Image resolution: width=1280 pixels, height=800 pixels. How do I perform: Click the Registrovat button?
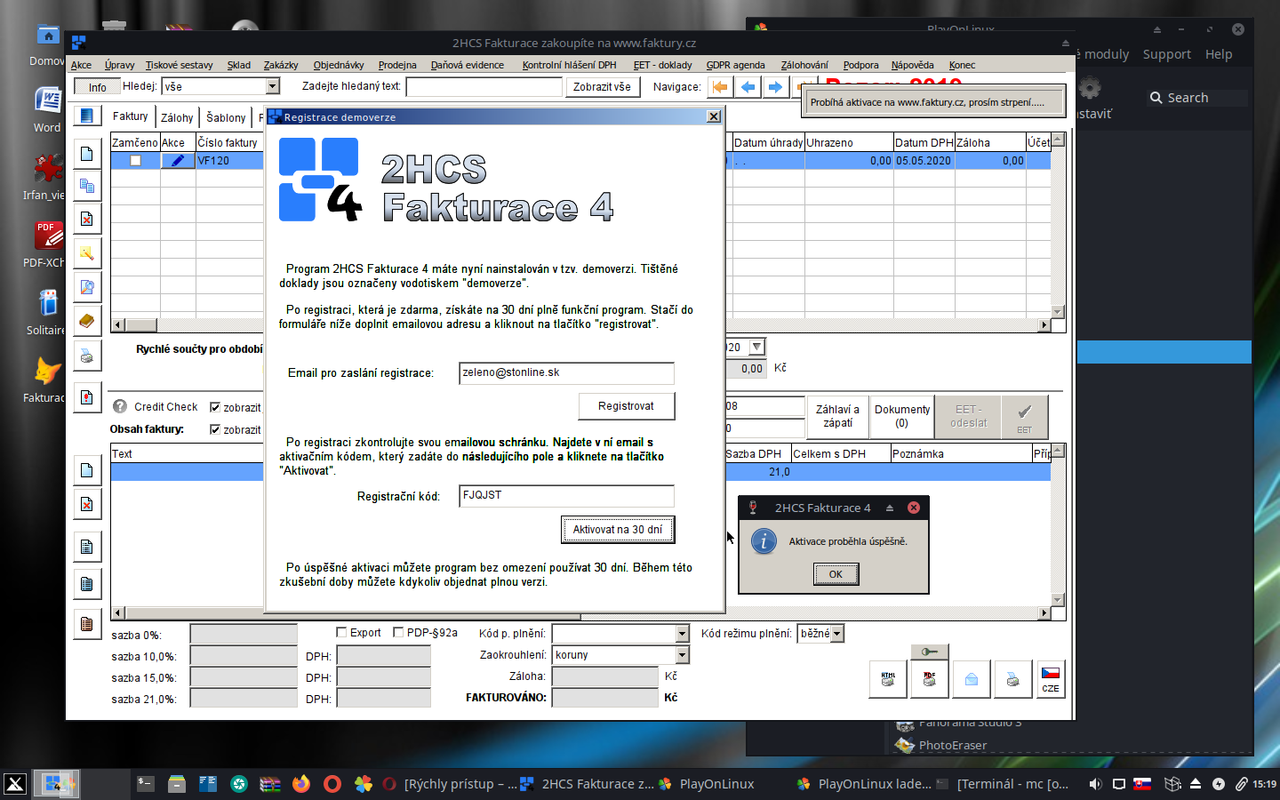(x=626, y=406)
